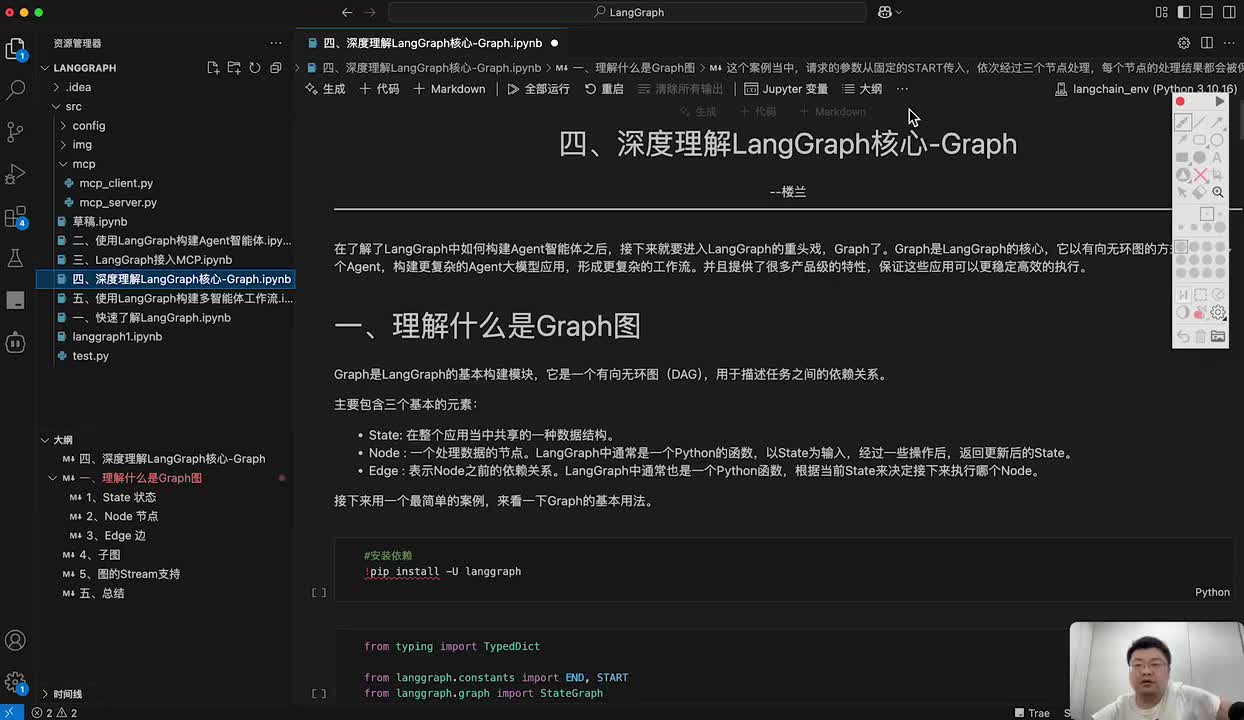Open Jupyter 变量 panel

786,89
